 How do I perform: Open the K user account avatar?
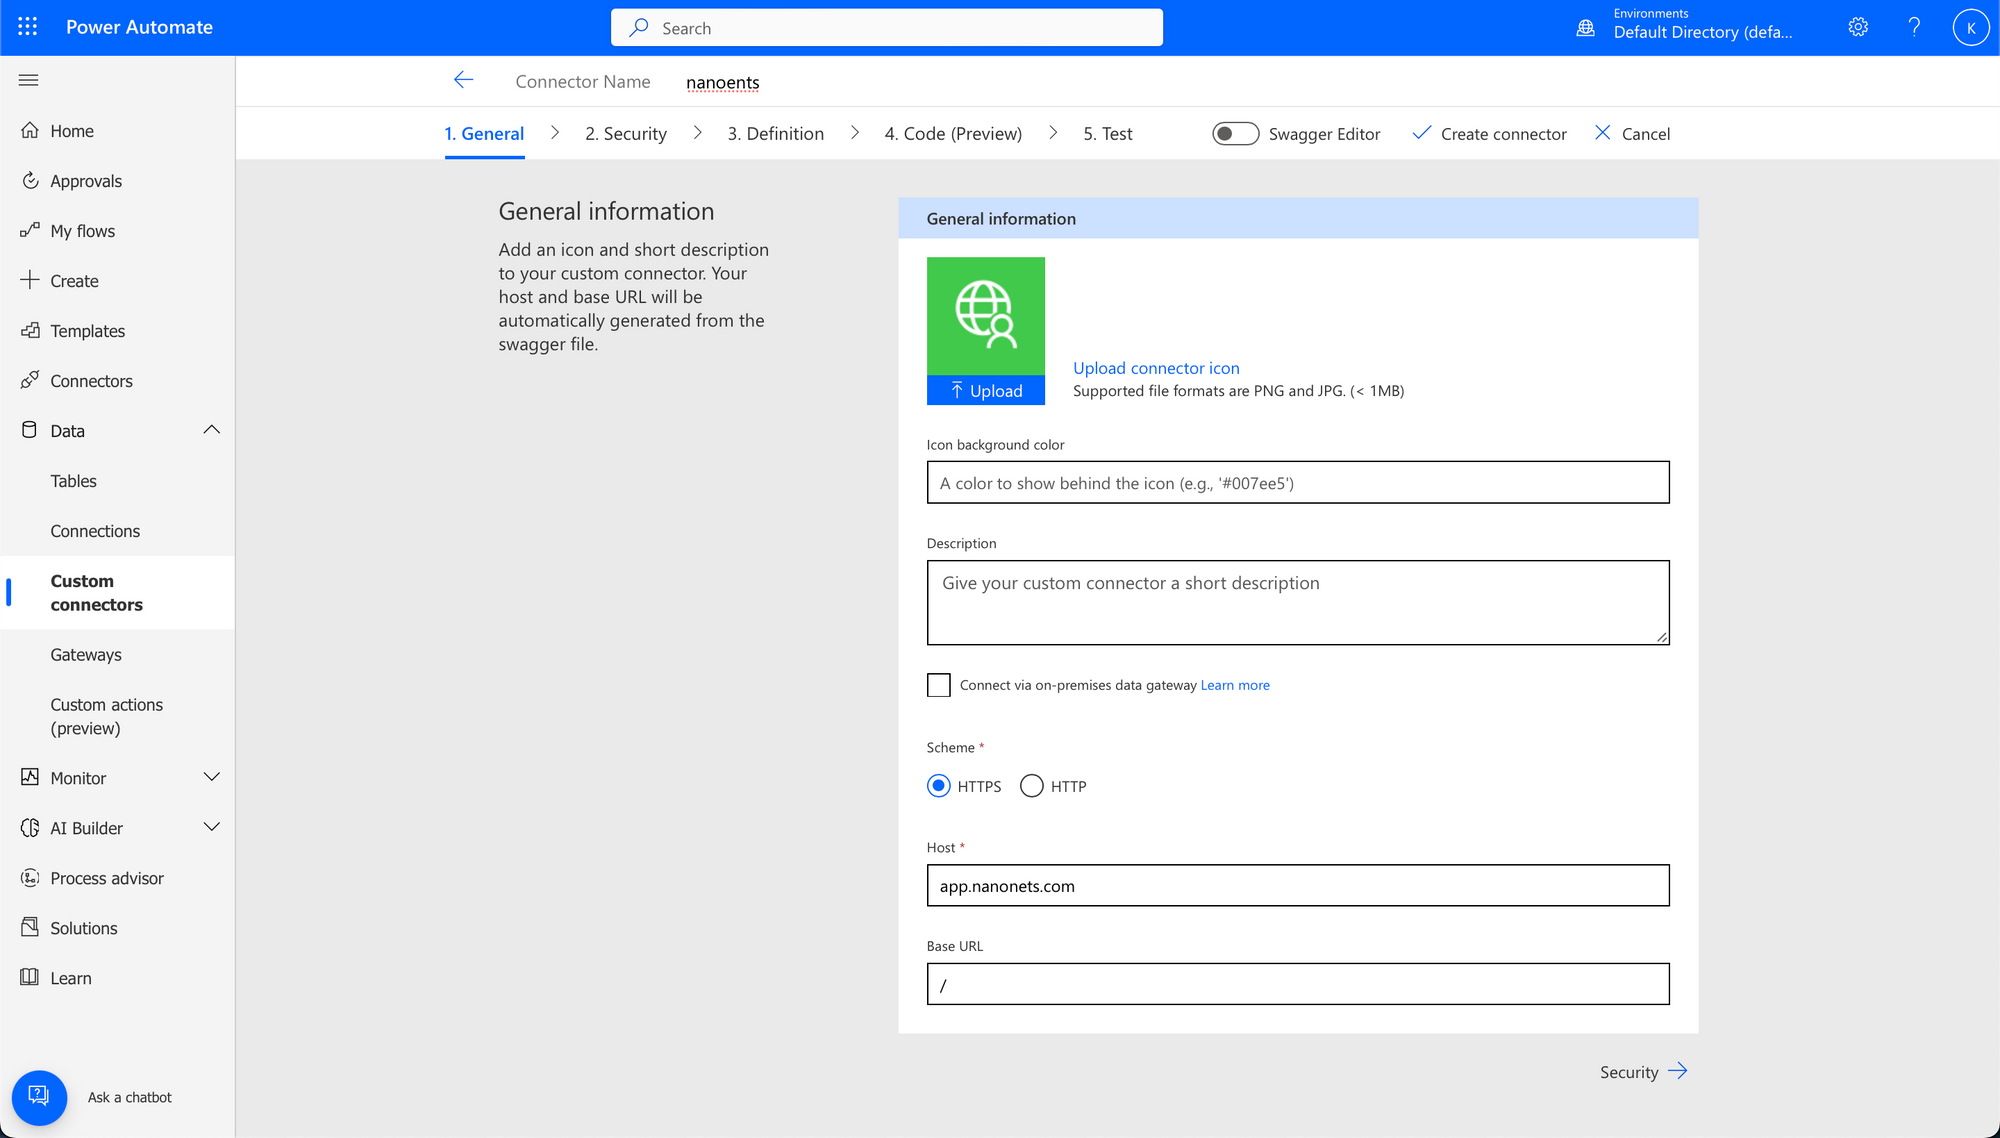point(1970,27)
